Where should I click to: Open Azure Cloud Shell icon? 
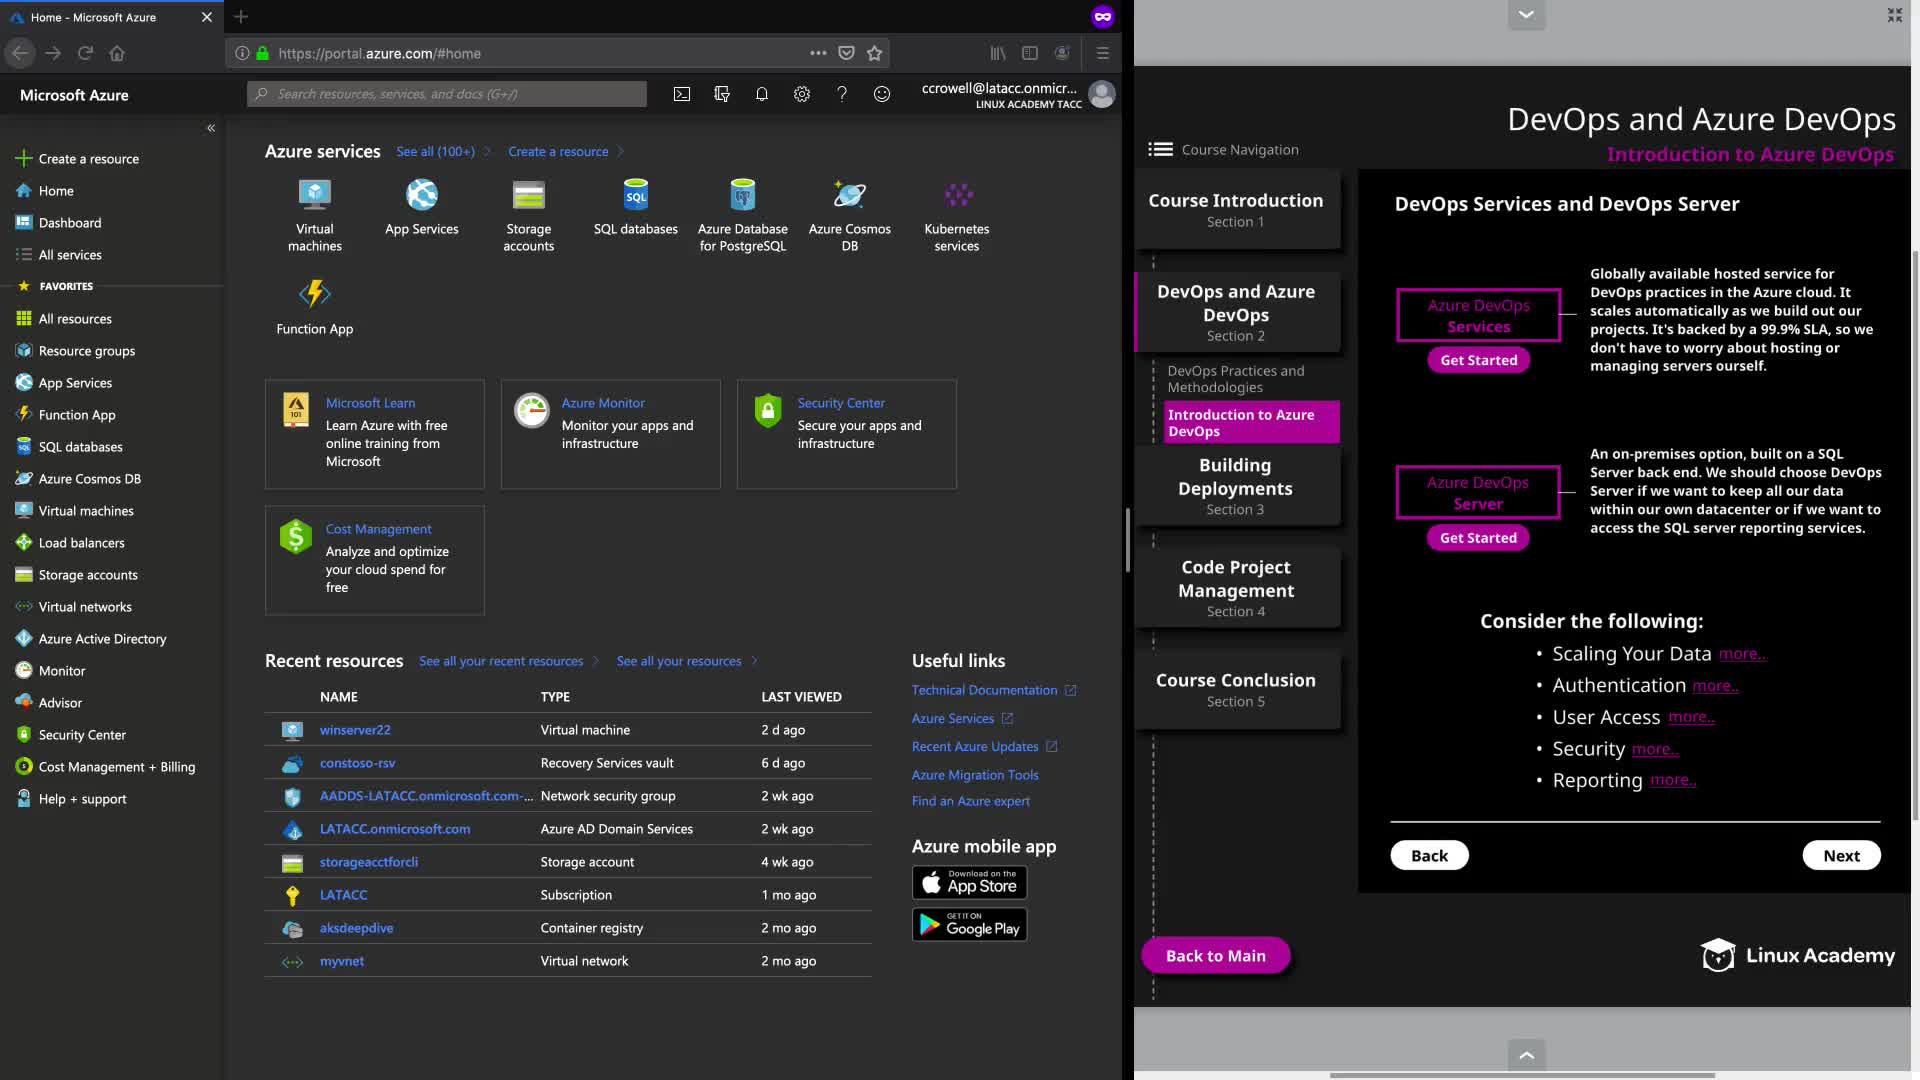(x=681, y=94)
